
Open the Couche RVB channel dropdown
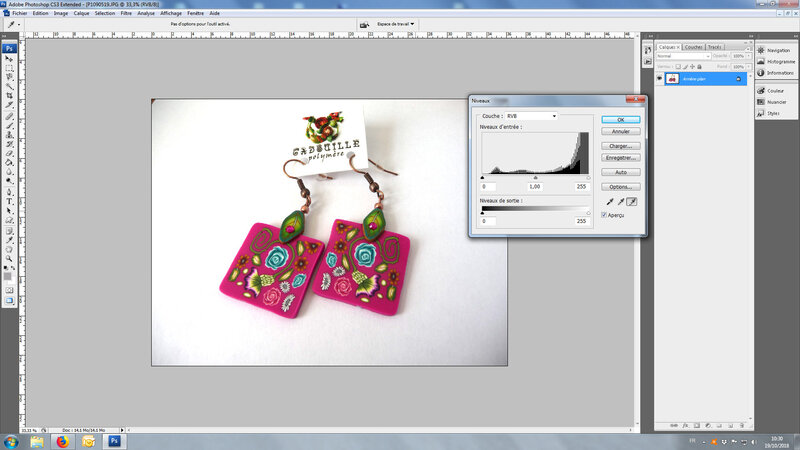531,116
